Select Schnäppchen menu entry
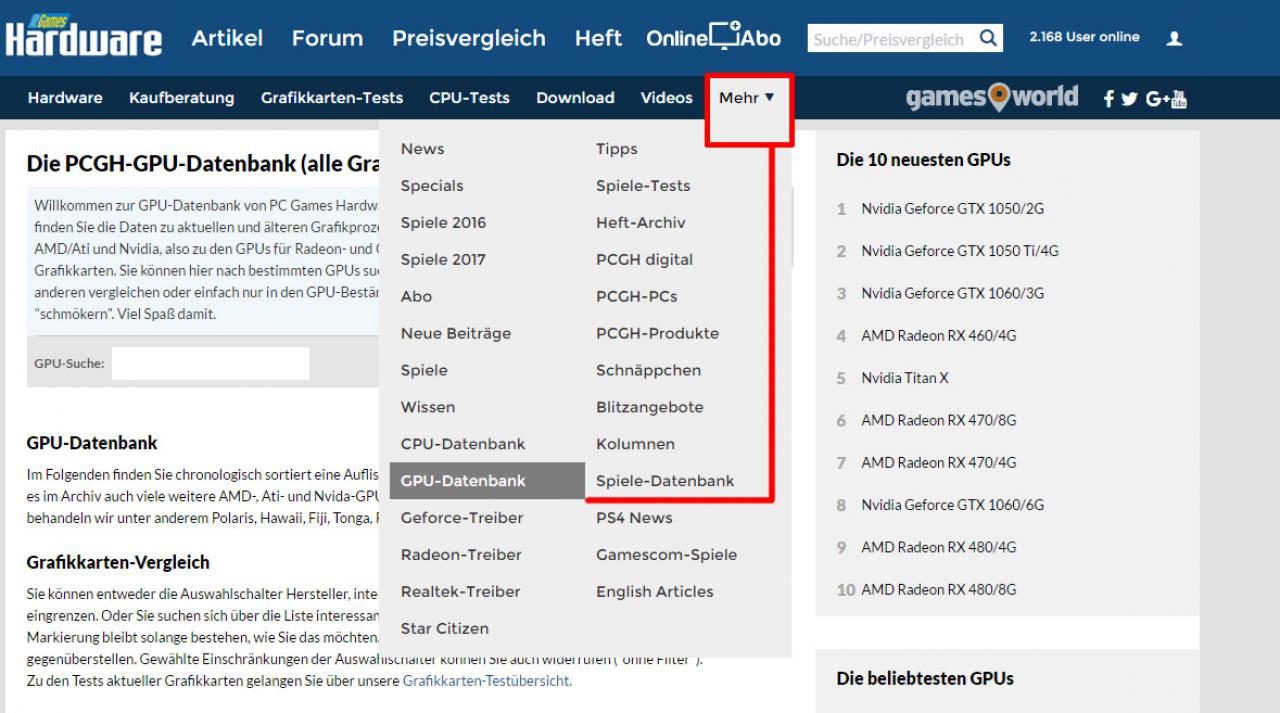Image resolution: width=1280 pixels, height=713 pixels. (648, 370)
